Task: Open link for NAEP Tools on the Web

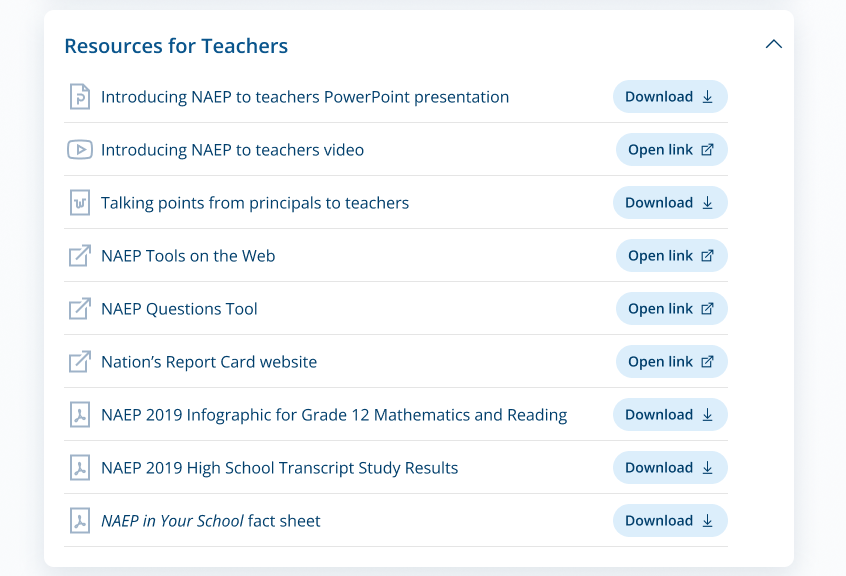Action: 671,256
